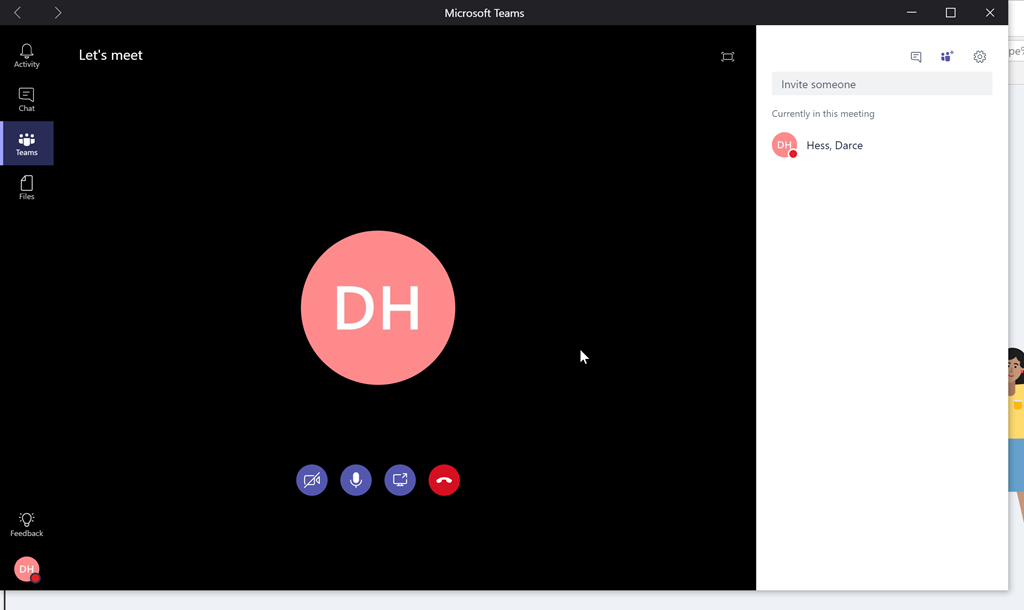Open the Activity feed
Viewport: 1024px width, 610px height.
click(27, 56)
